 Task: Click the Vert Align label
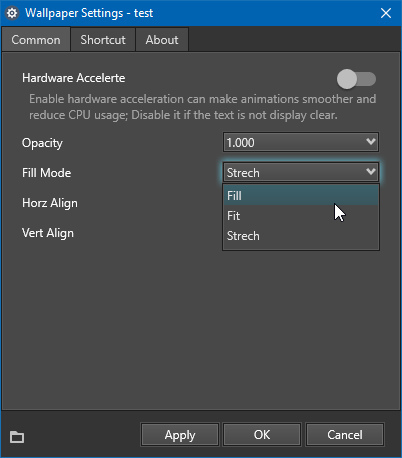tap(48, 233)
